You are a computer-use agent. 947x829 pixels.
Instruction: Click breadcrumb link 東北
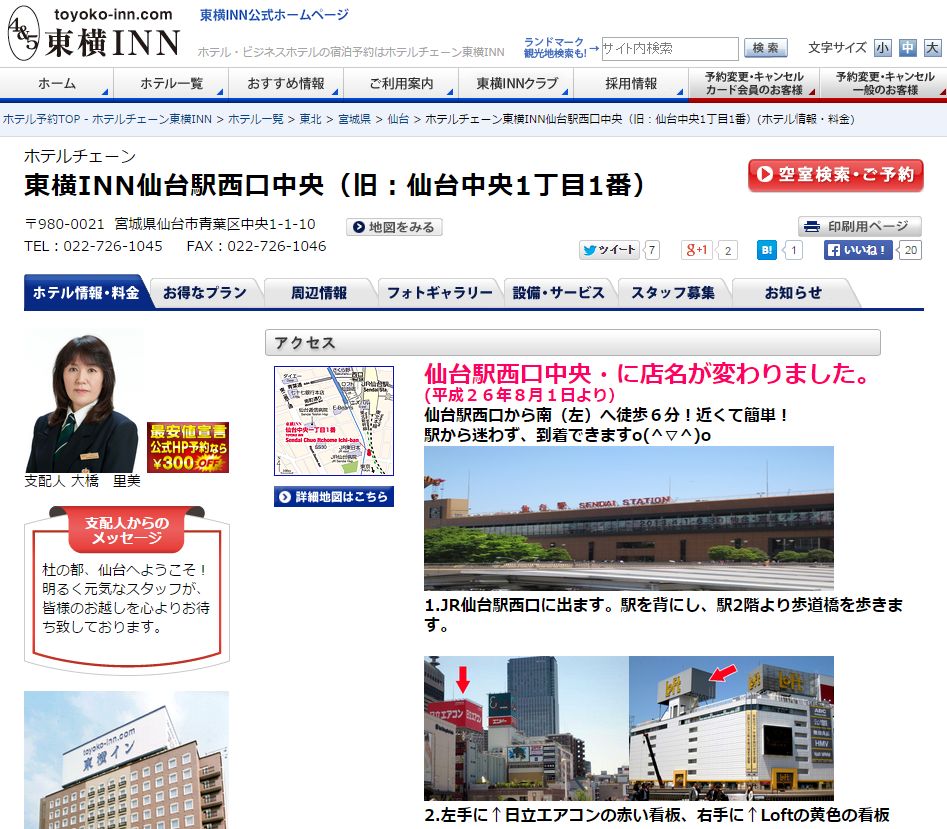pyautogui.click(x=310, y=119)
